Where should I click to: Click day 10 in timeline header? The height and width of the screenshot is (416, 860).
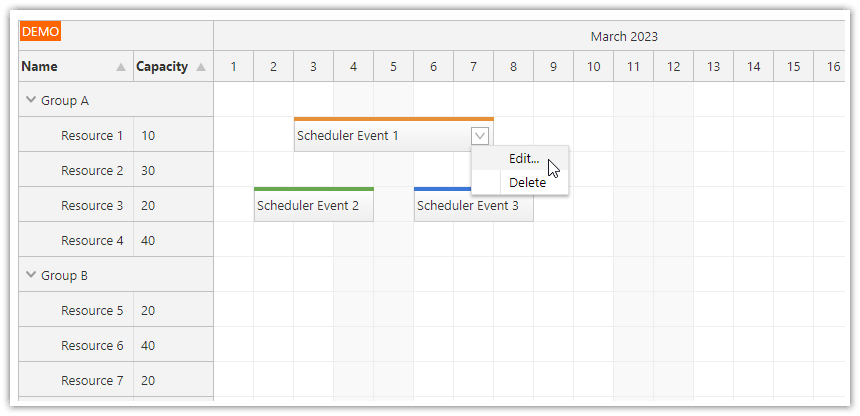tap(593, 67)
